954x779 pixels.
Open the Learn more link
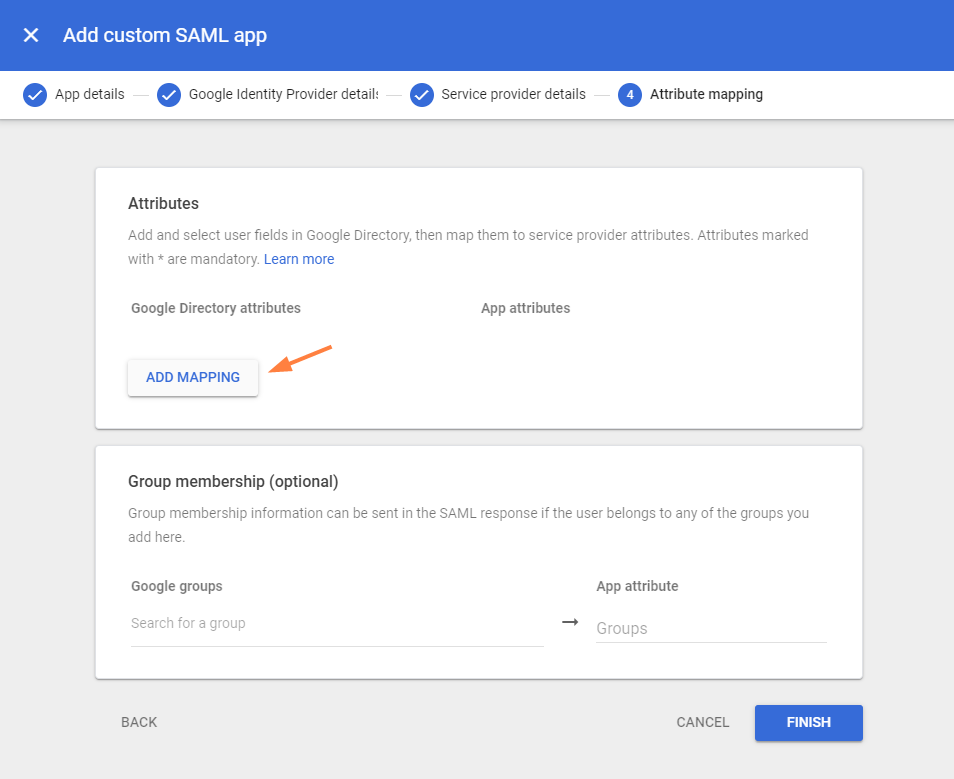pyautogui.click(x=299, y=259)
